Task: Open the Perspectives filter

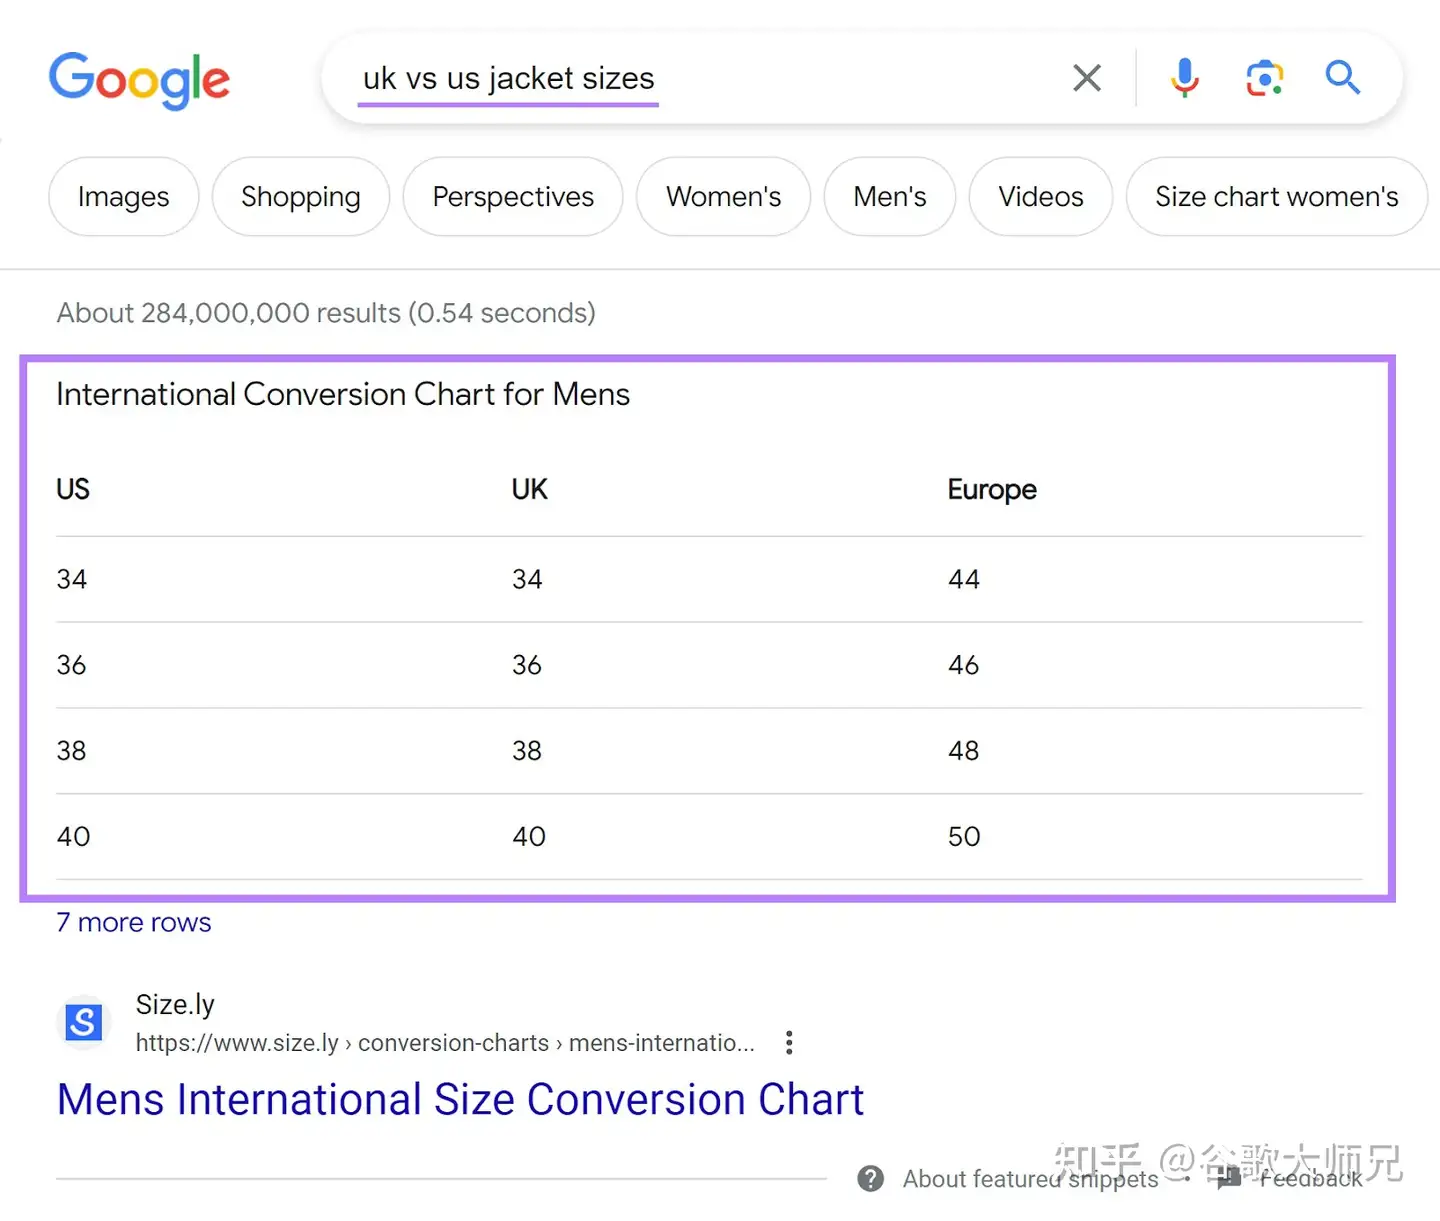Action: tap(513, 197)
